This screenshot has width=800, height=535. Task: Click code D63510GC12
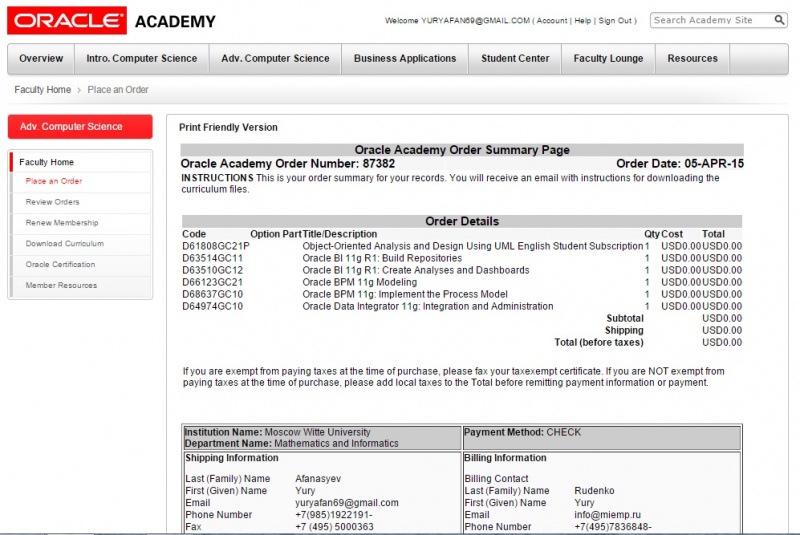coord(212,270)
